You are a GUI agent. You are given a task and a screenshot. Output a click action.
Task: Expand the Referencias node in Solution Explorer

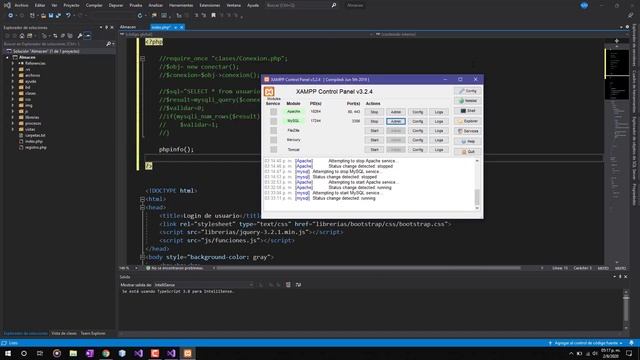[x=13, y=63]
